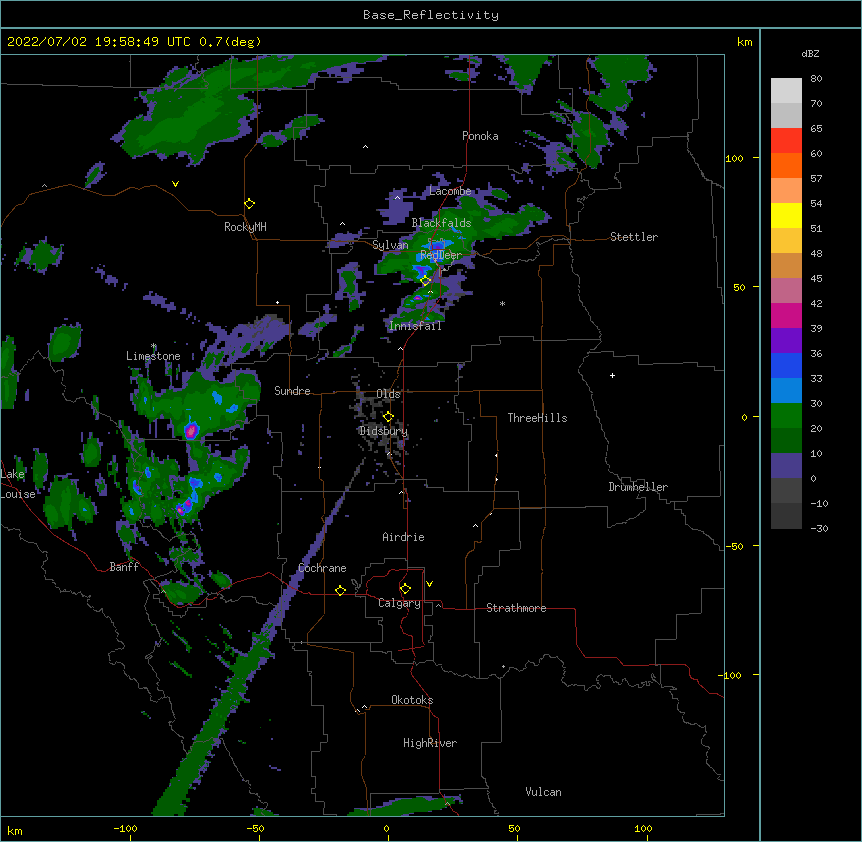Click the RockyMH label
This screenshot has height=842, width=862.
click(x=245, y=227)
